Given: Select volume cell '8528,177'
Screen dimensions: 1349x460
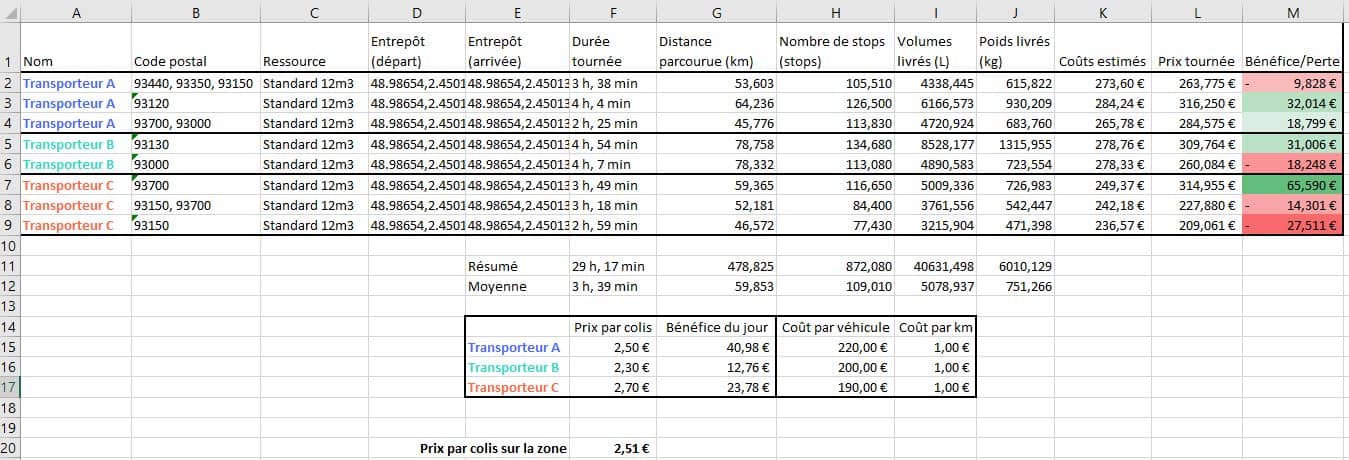Looking at the screenshot, I should coord(935,144).
